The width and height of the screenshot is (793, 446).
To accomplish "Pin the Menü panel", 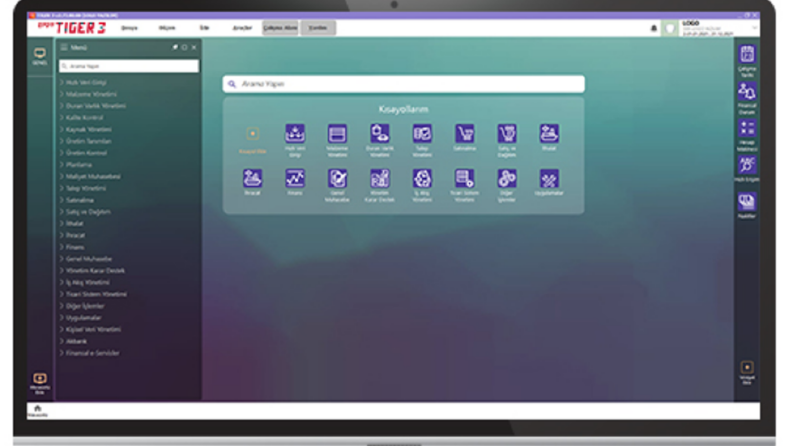I will click(x=175, y=47).
